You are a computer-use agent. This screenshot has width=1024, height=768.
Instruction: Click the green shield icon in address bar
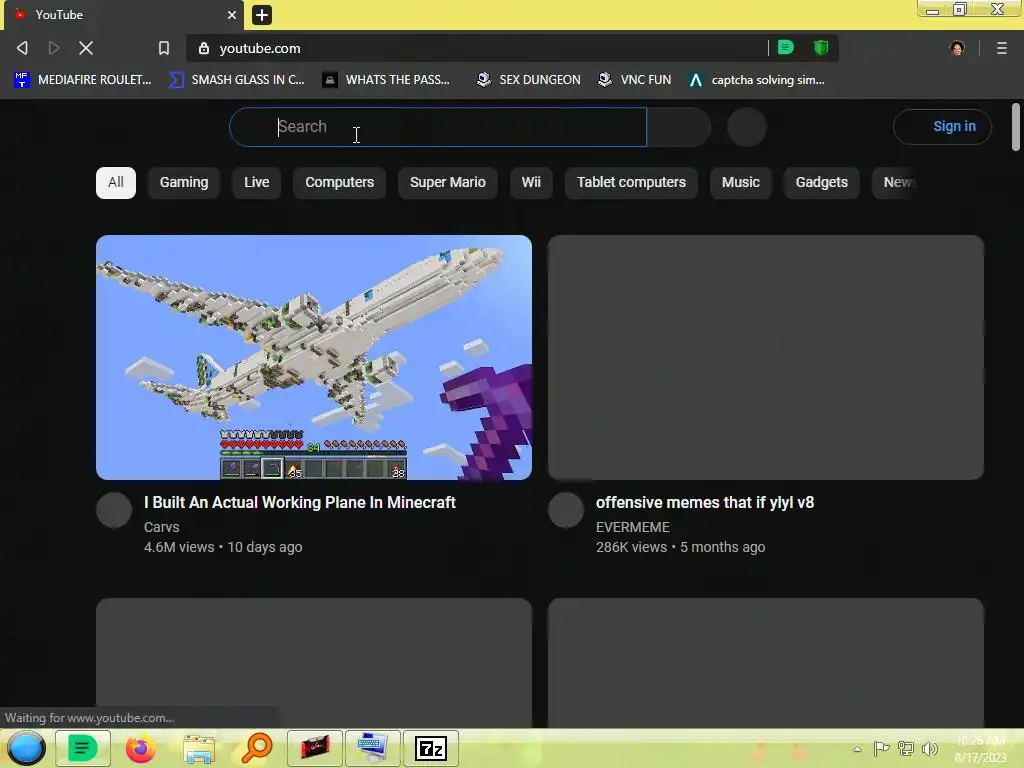point(821,48)
